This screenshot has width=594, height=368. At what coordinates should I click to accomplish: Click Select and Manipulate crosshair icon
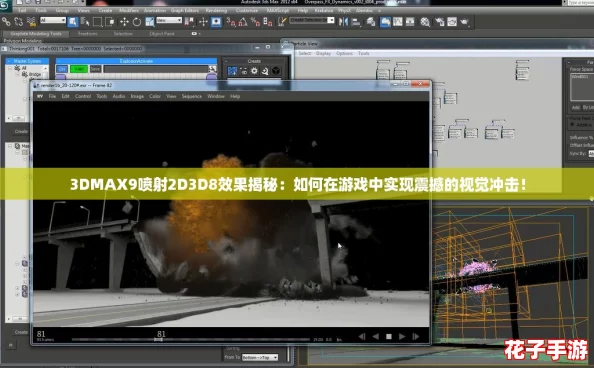click(203, 22)
